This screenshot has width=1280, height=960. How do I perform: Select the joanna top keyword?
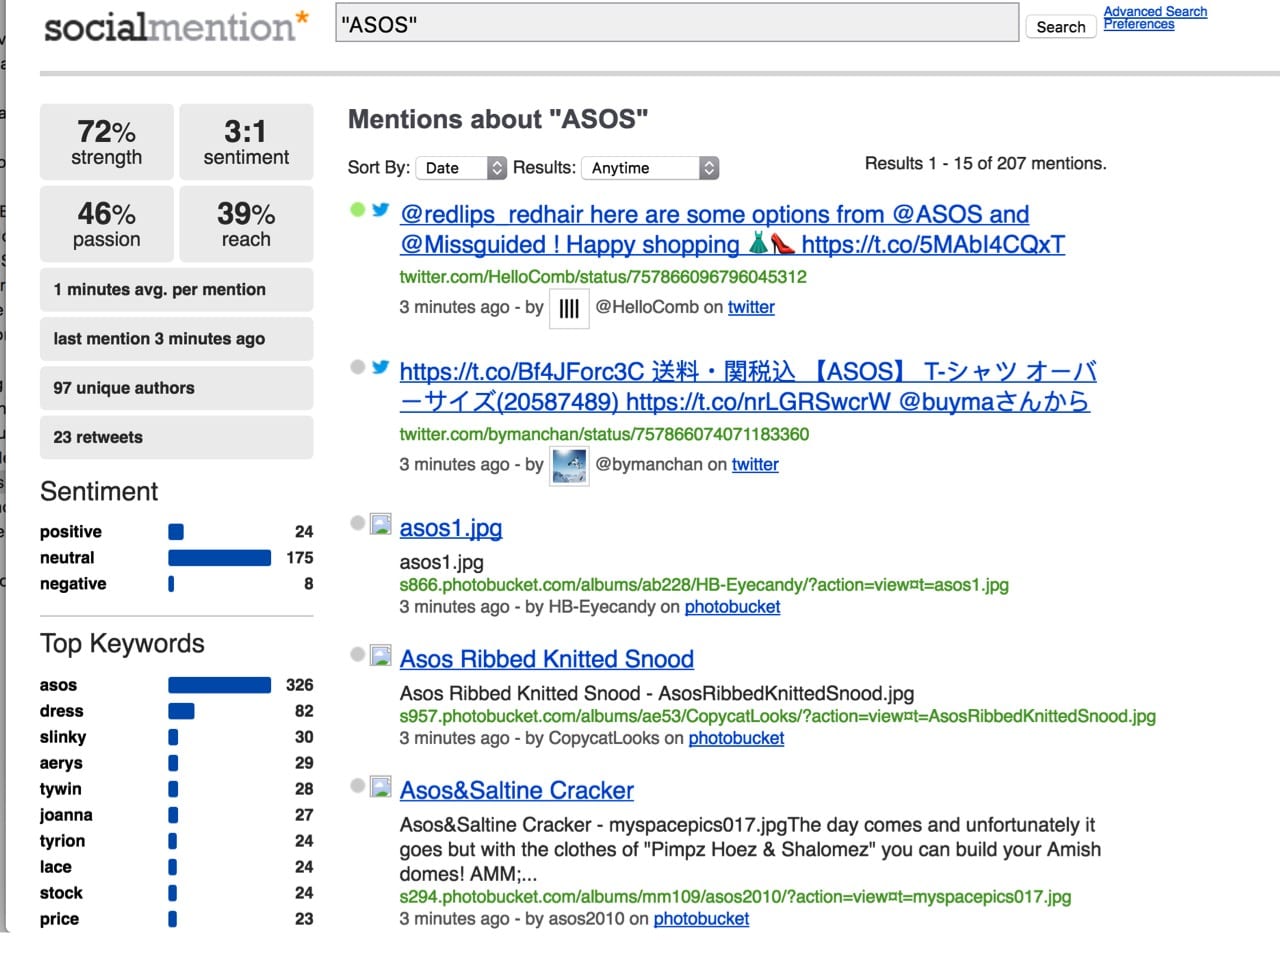(66, 815)
